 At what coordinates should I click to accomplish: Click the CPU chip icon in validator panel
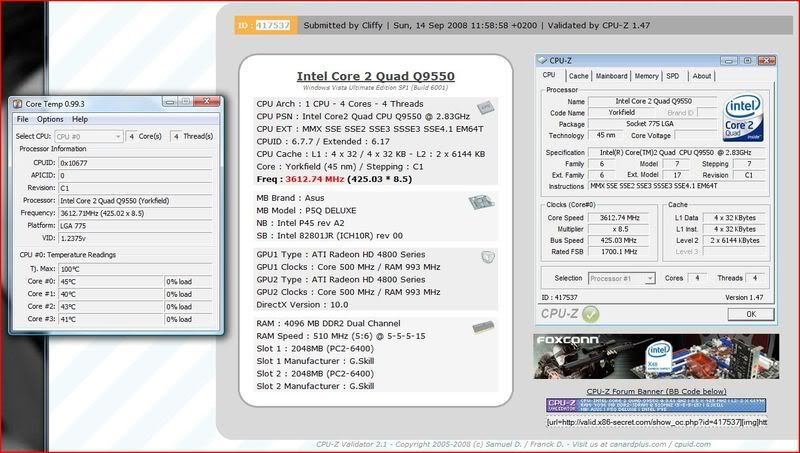(487, 108)
